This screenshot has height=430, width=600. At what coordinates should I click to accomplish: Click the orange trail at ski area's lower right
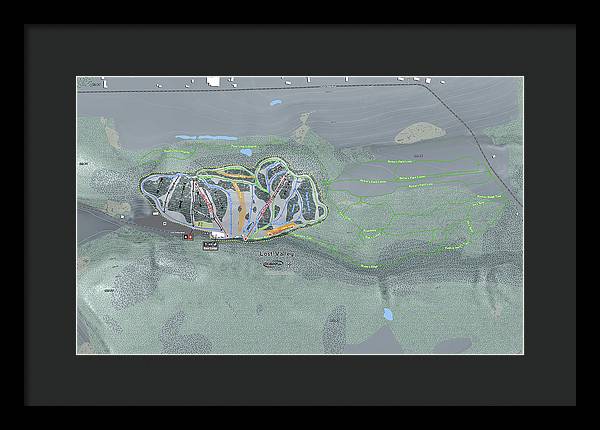(282, 229)
